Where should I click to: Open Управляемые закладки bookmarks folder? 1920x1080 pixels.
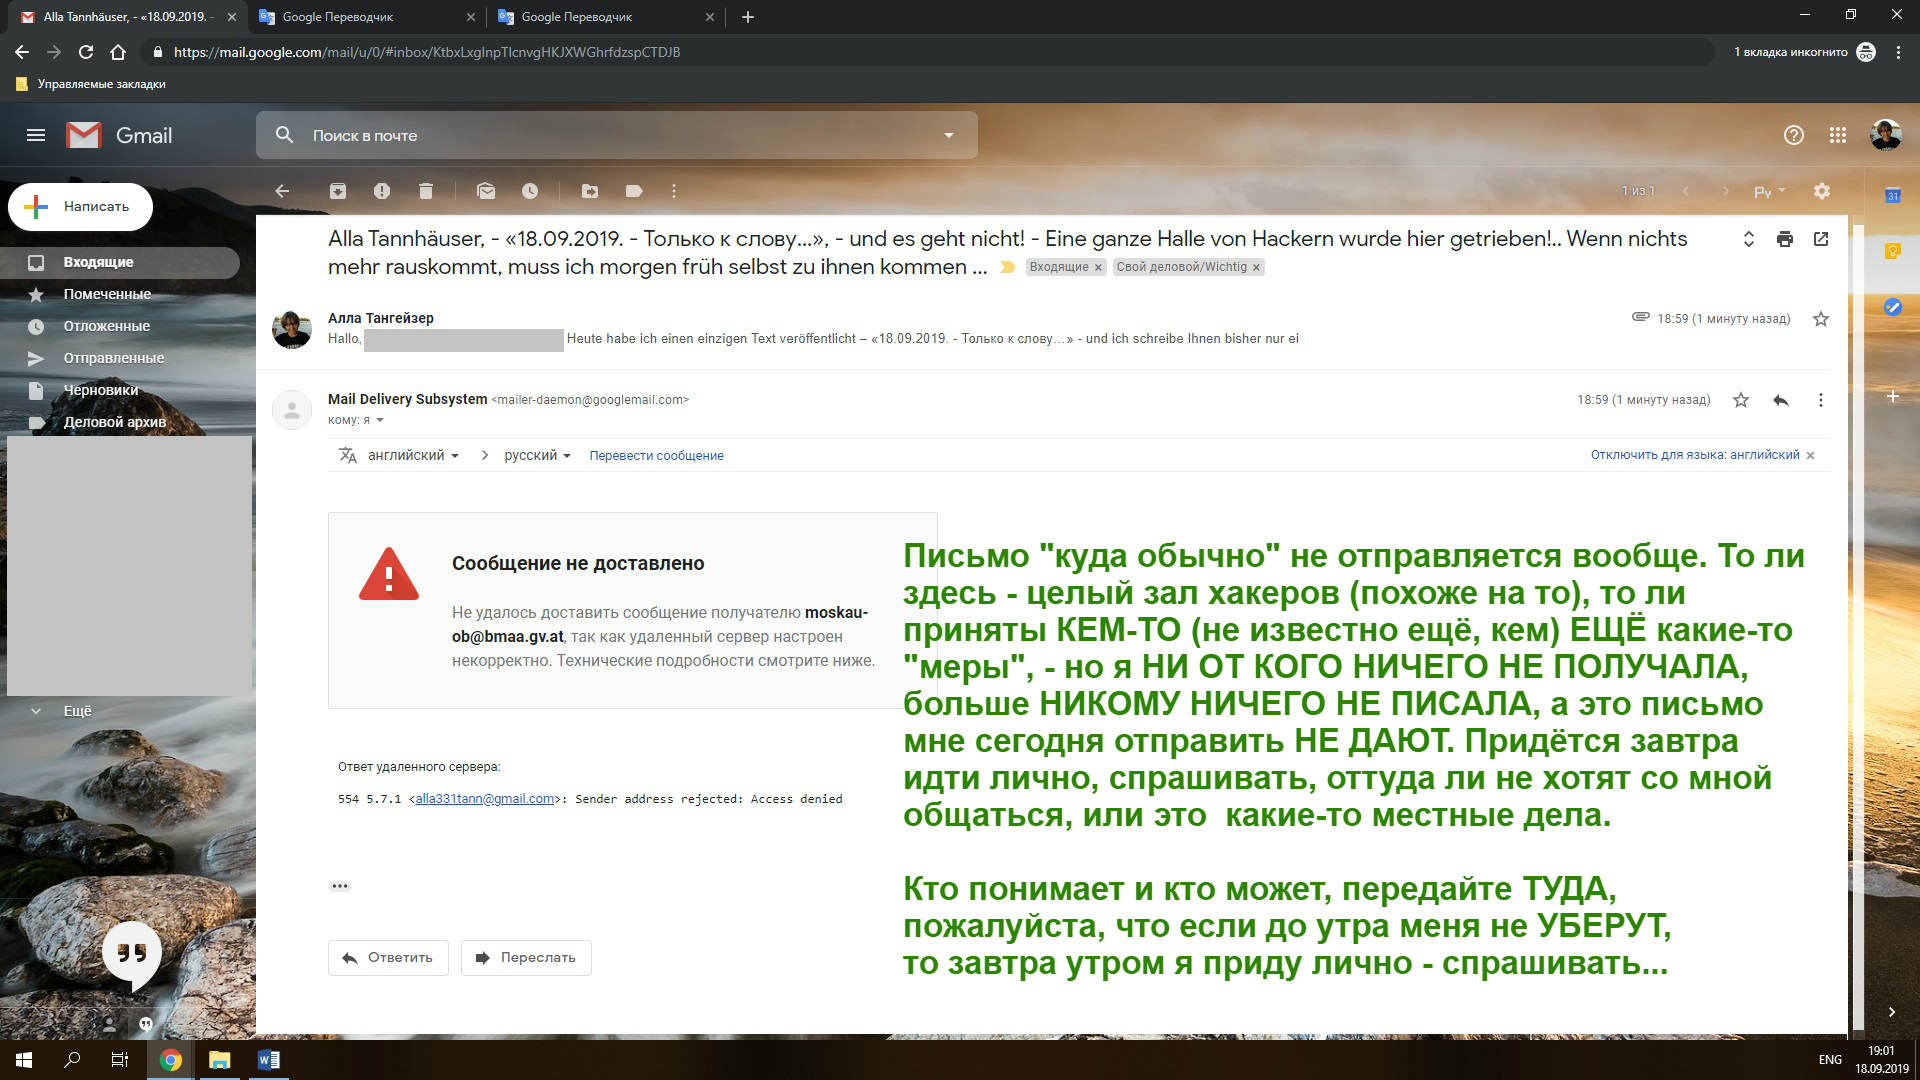pyautogui.click(x=91, y=84)
